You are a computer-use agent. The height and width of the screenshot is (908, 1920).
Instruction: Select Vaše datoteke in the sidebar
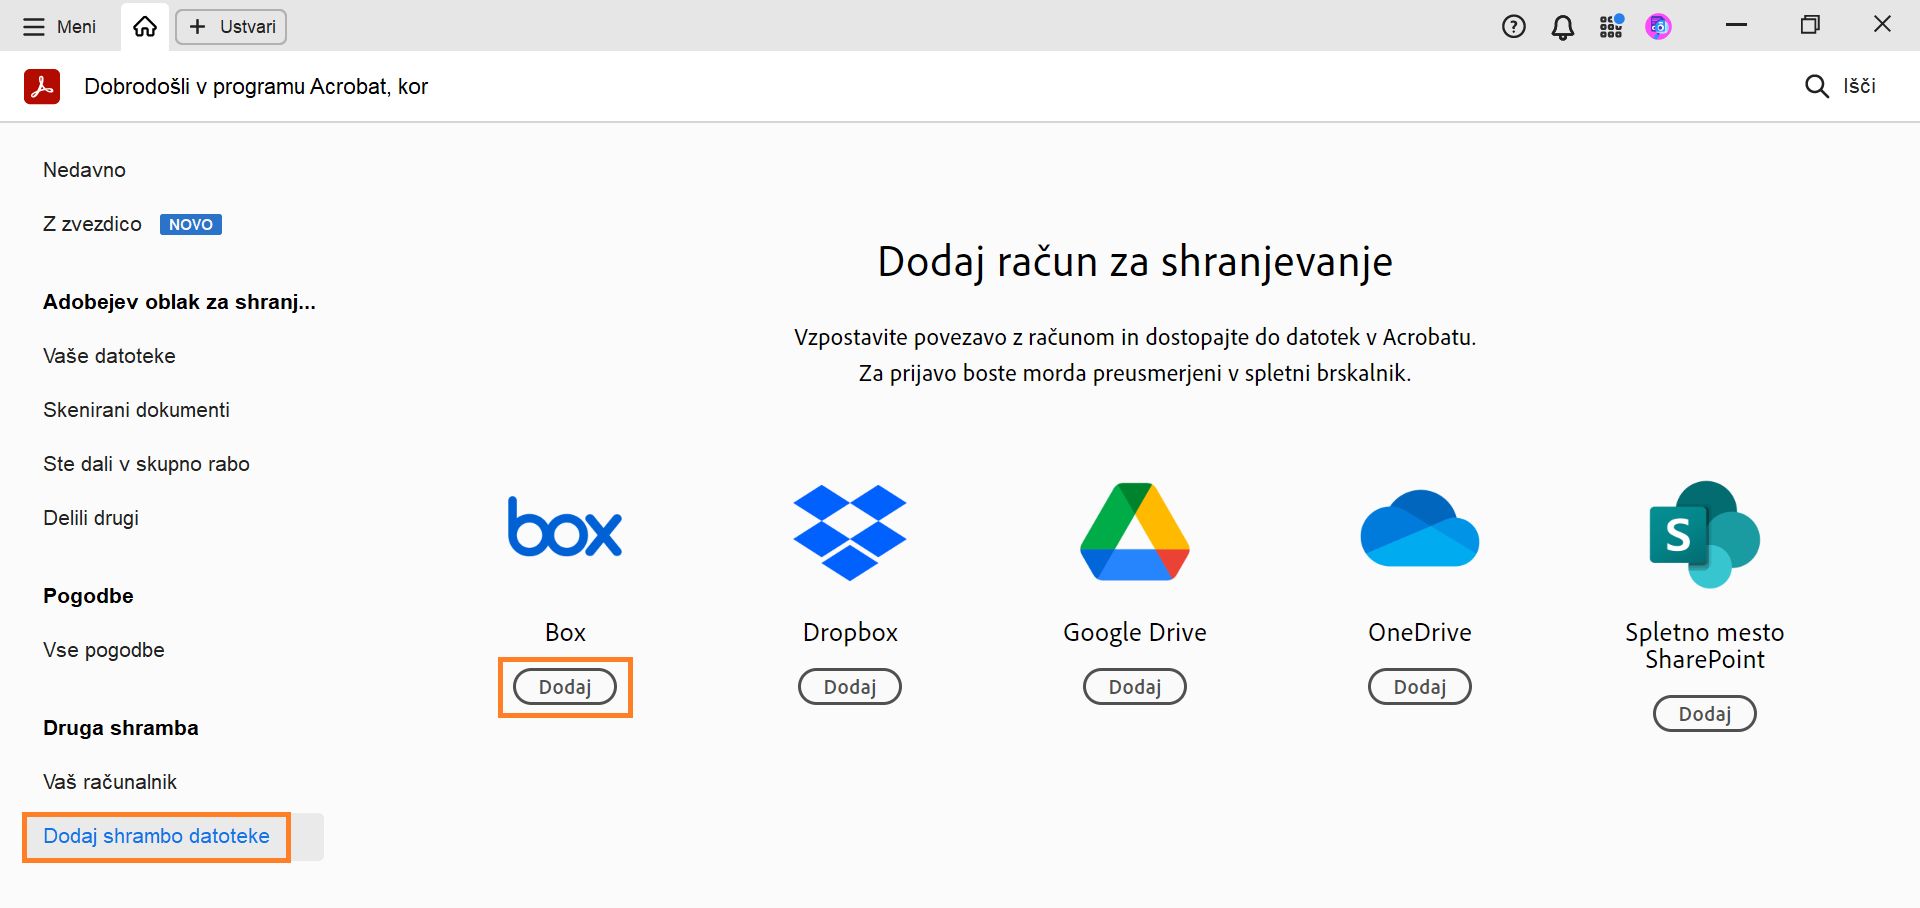click(x=109, y=355)
